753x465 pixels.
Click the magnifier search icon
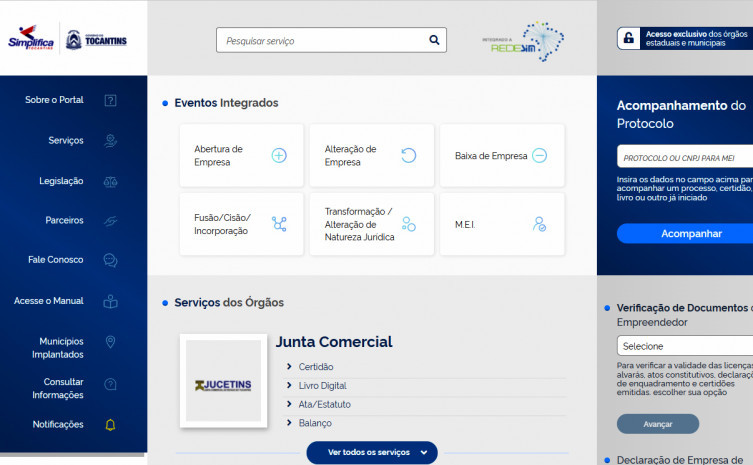coord(434,41)
